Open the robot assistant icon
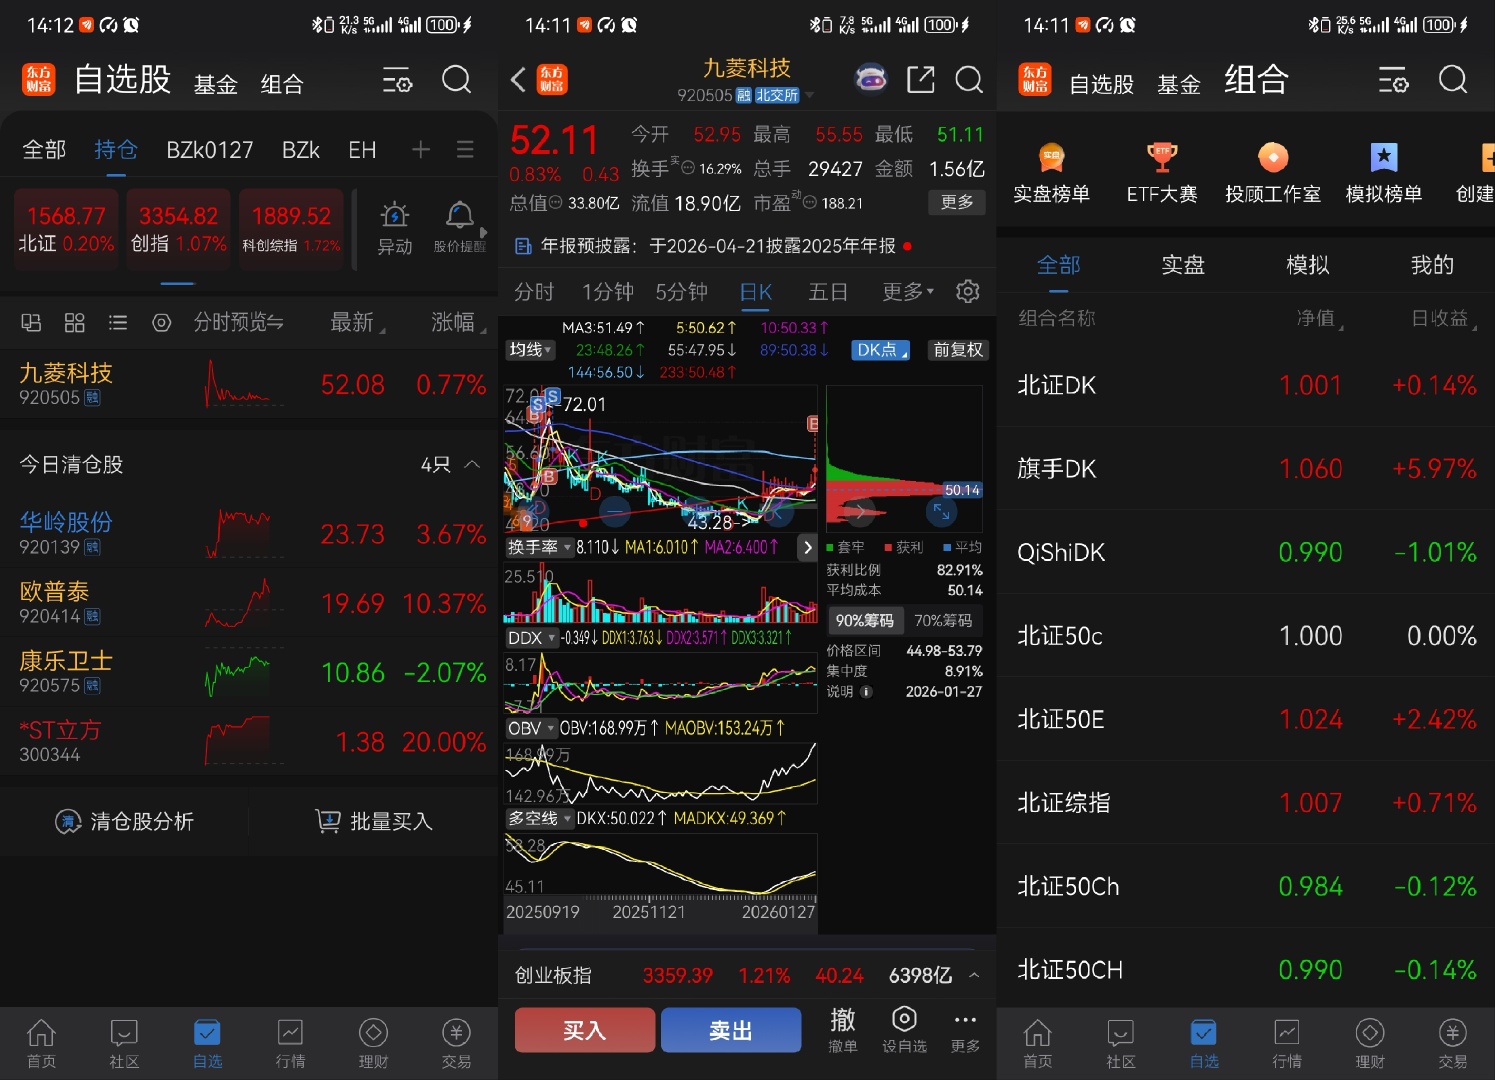The width and height of the screenshot is (1495, 1080). (871, 79)
